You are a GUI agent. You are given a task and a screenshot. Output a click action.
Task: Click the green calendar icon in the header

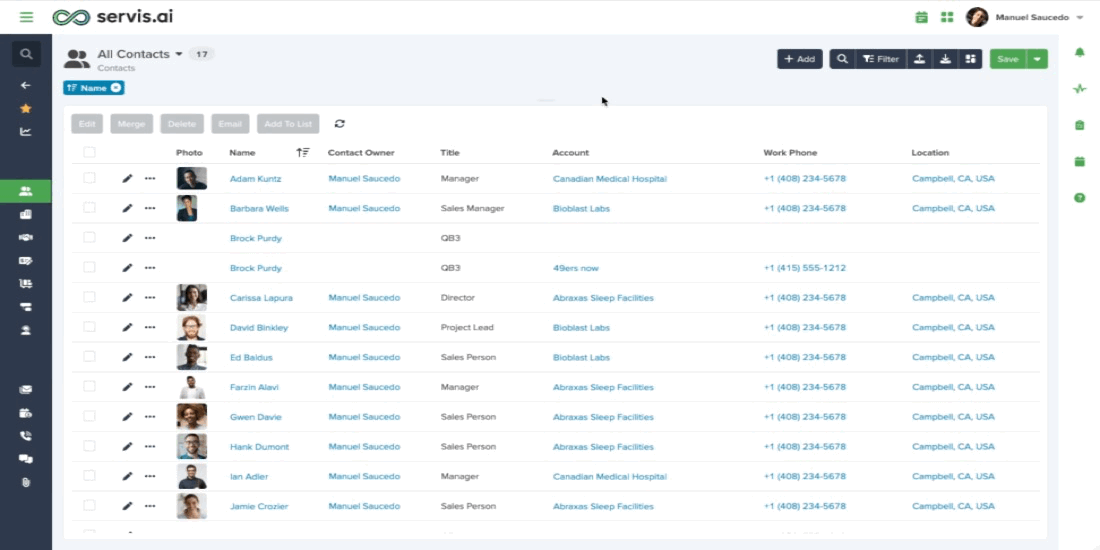(922, 18)
